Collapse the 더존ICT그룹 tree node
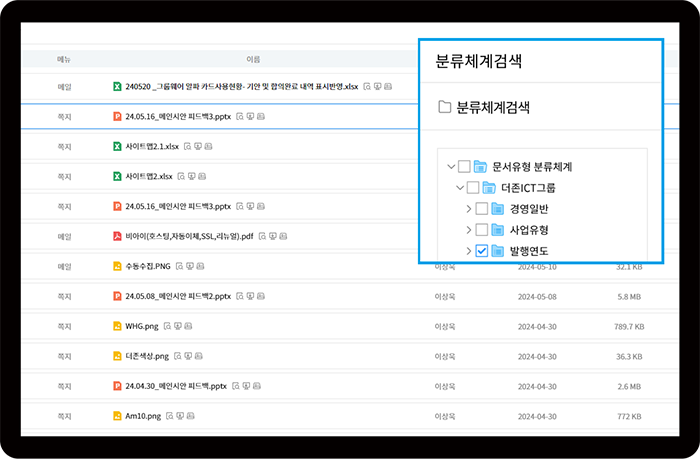This screenshot has height=459, width=700. [x=460, y=188]
